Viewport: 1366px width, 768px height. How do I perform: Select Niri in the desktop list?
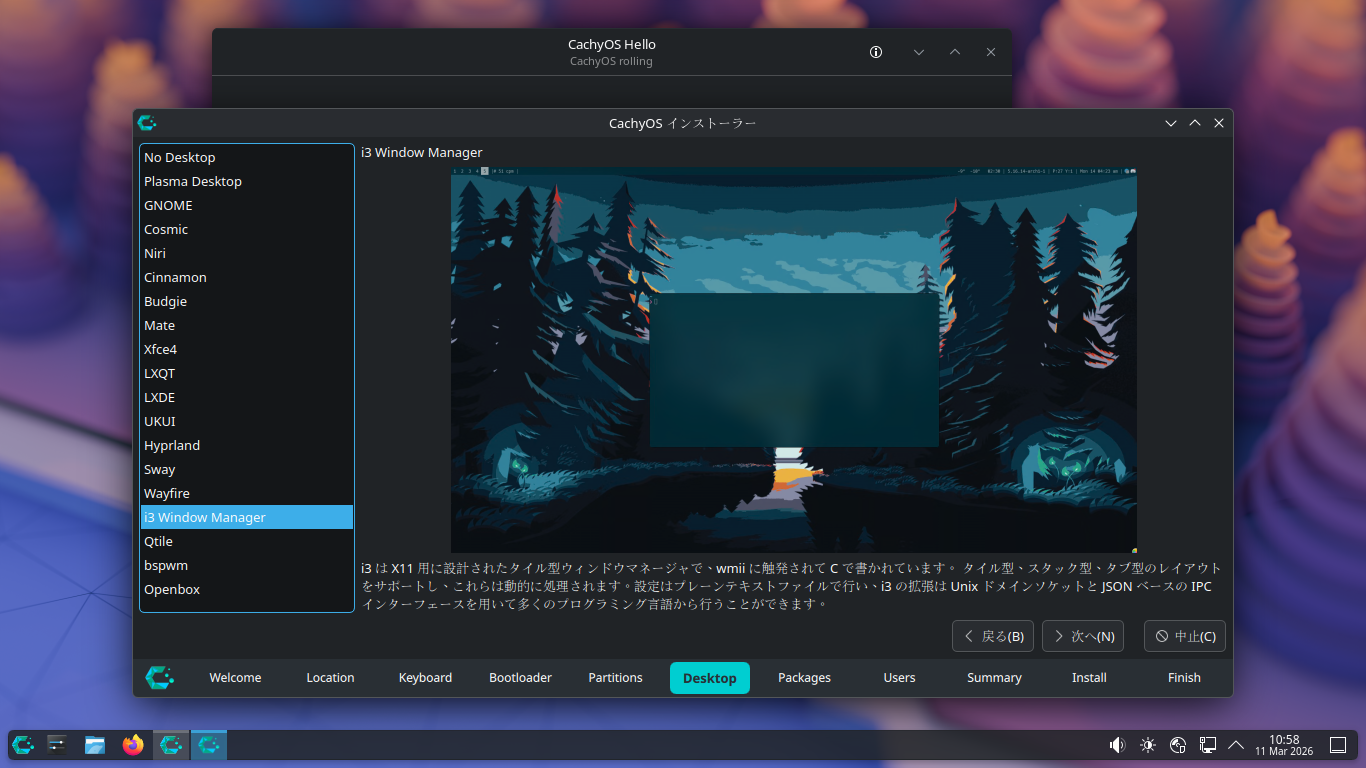pyautogui.click(x=247, y=253)
